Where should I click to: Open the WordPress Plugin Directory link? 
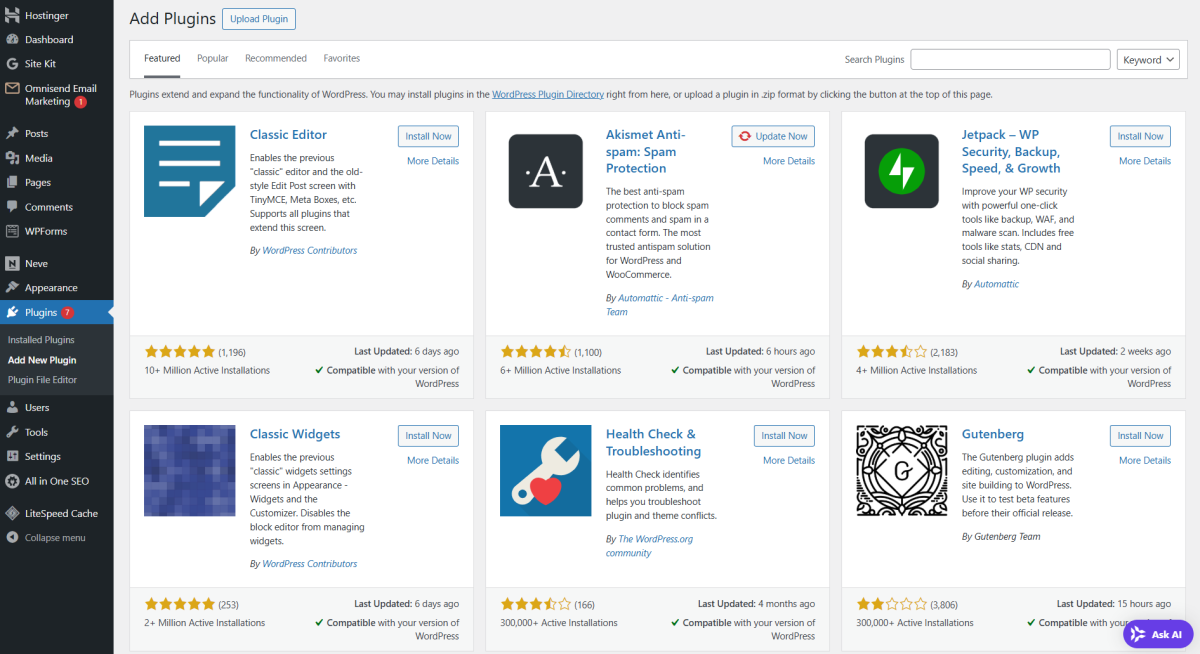click(548, 95)
